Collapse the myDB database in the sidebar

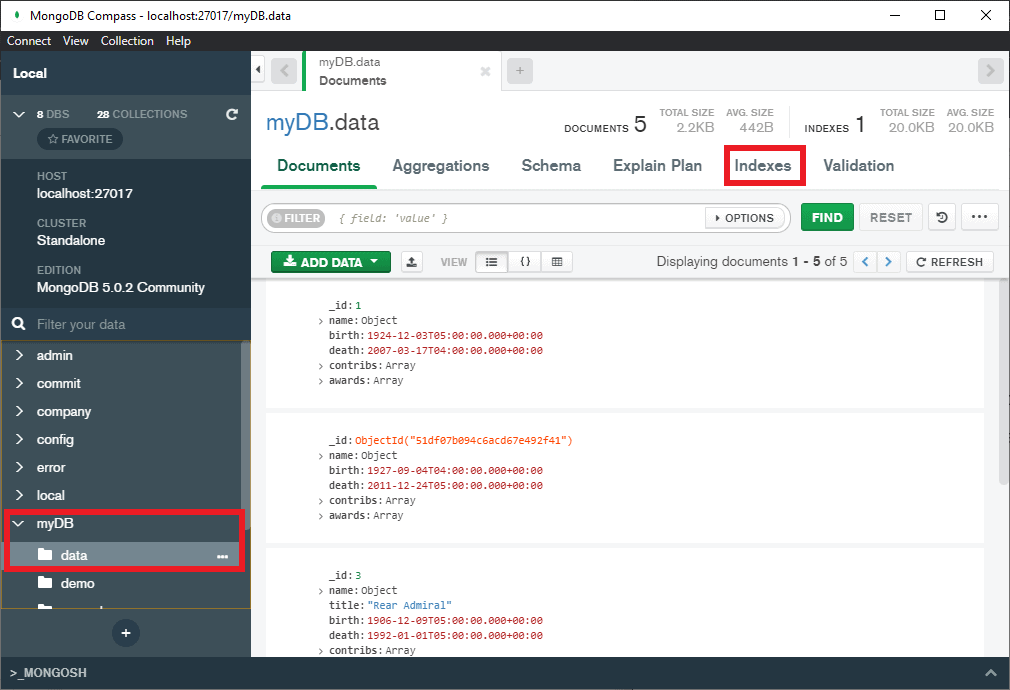tap(20, 523)
